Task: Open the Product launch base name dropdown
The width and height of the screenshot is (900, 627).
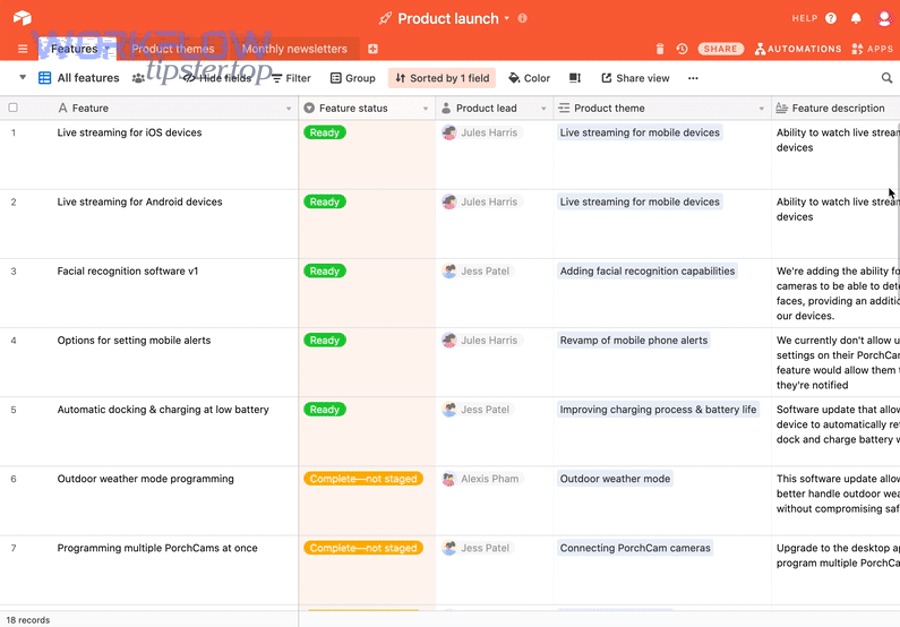Action: [507, 18]
